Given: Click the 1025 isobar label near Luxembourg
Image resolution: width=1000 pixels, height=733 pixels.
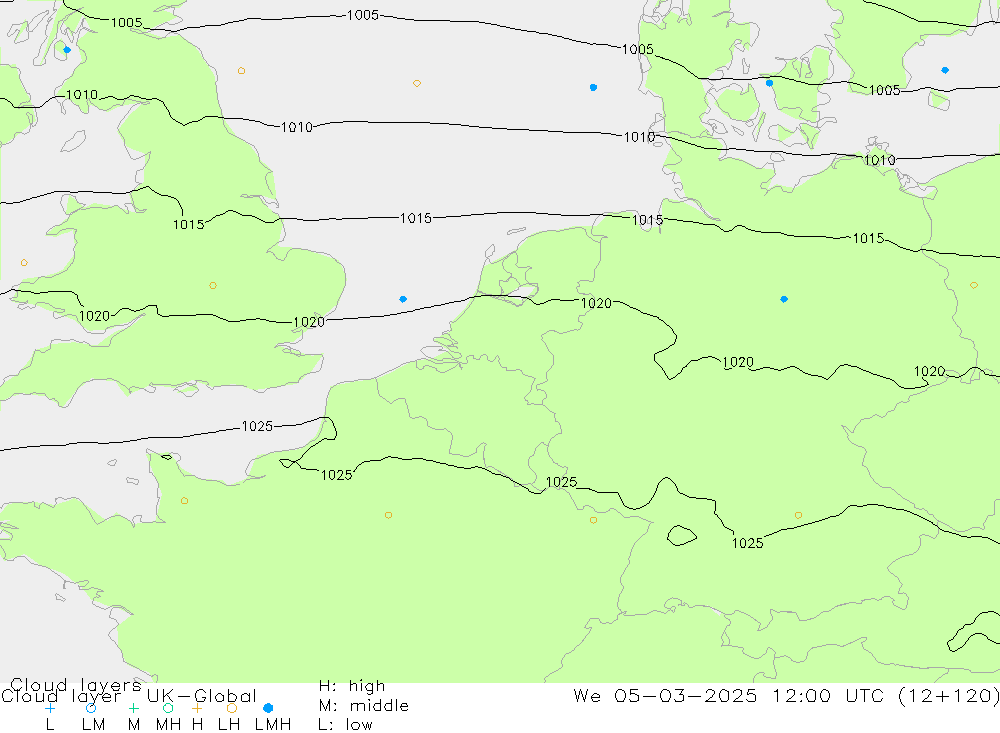Looking at the screenshot, I should [x=561, y=482].
